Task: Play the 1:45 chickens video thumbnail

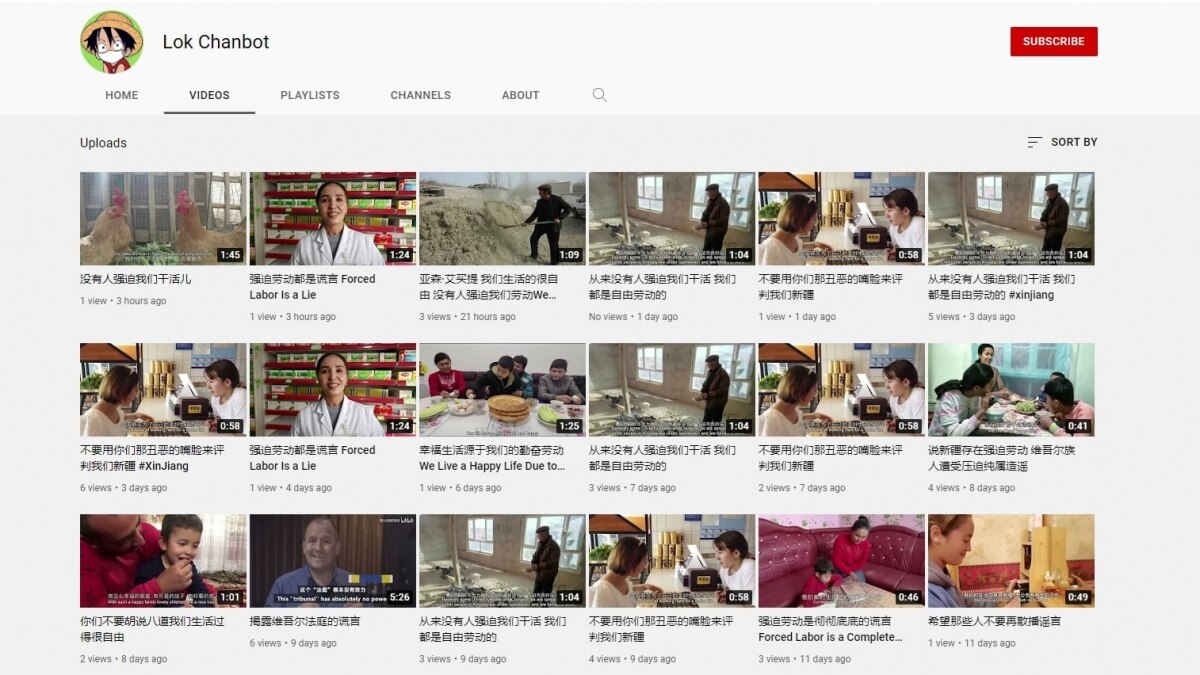Action: pyautogui.click(x=163, y=218)
